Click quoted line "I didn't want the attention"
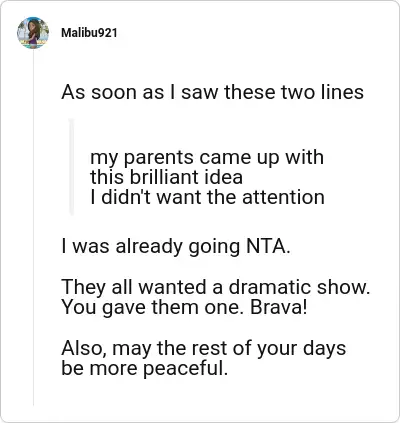 click(207, 197)
